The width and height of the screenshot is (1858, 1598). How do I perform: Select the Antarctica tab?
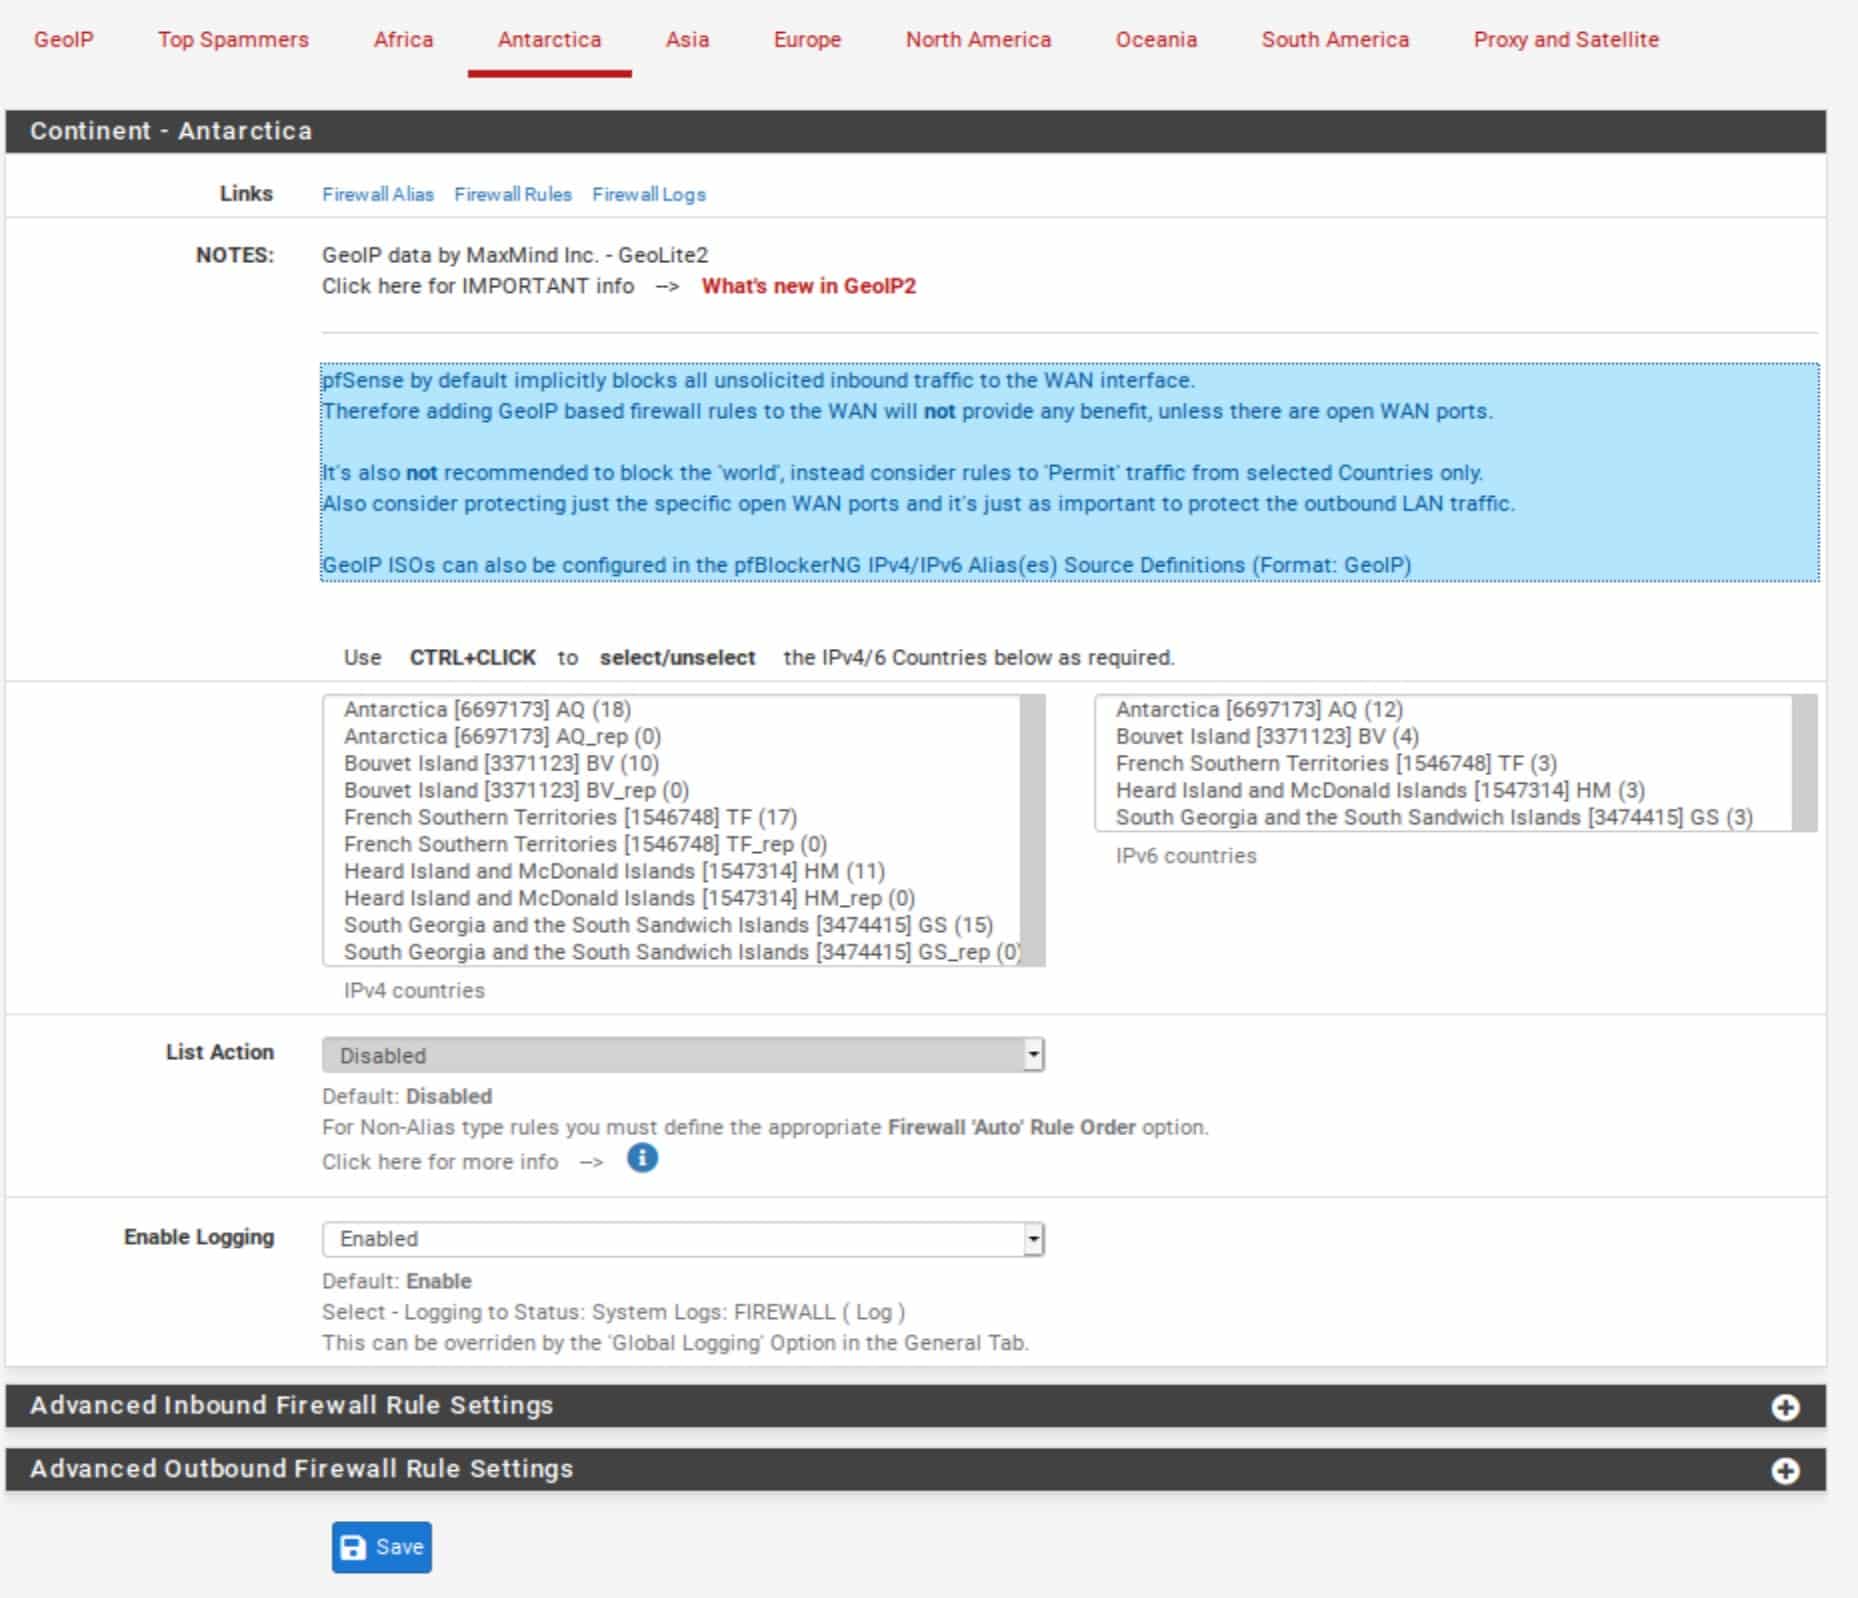point(549,40)
